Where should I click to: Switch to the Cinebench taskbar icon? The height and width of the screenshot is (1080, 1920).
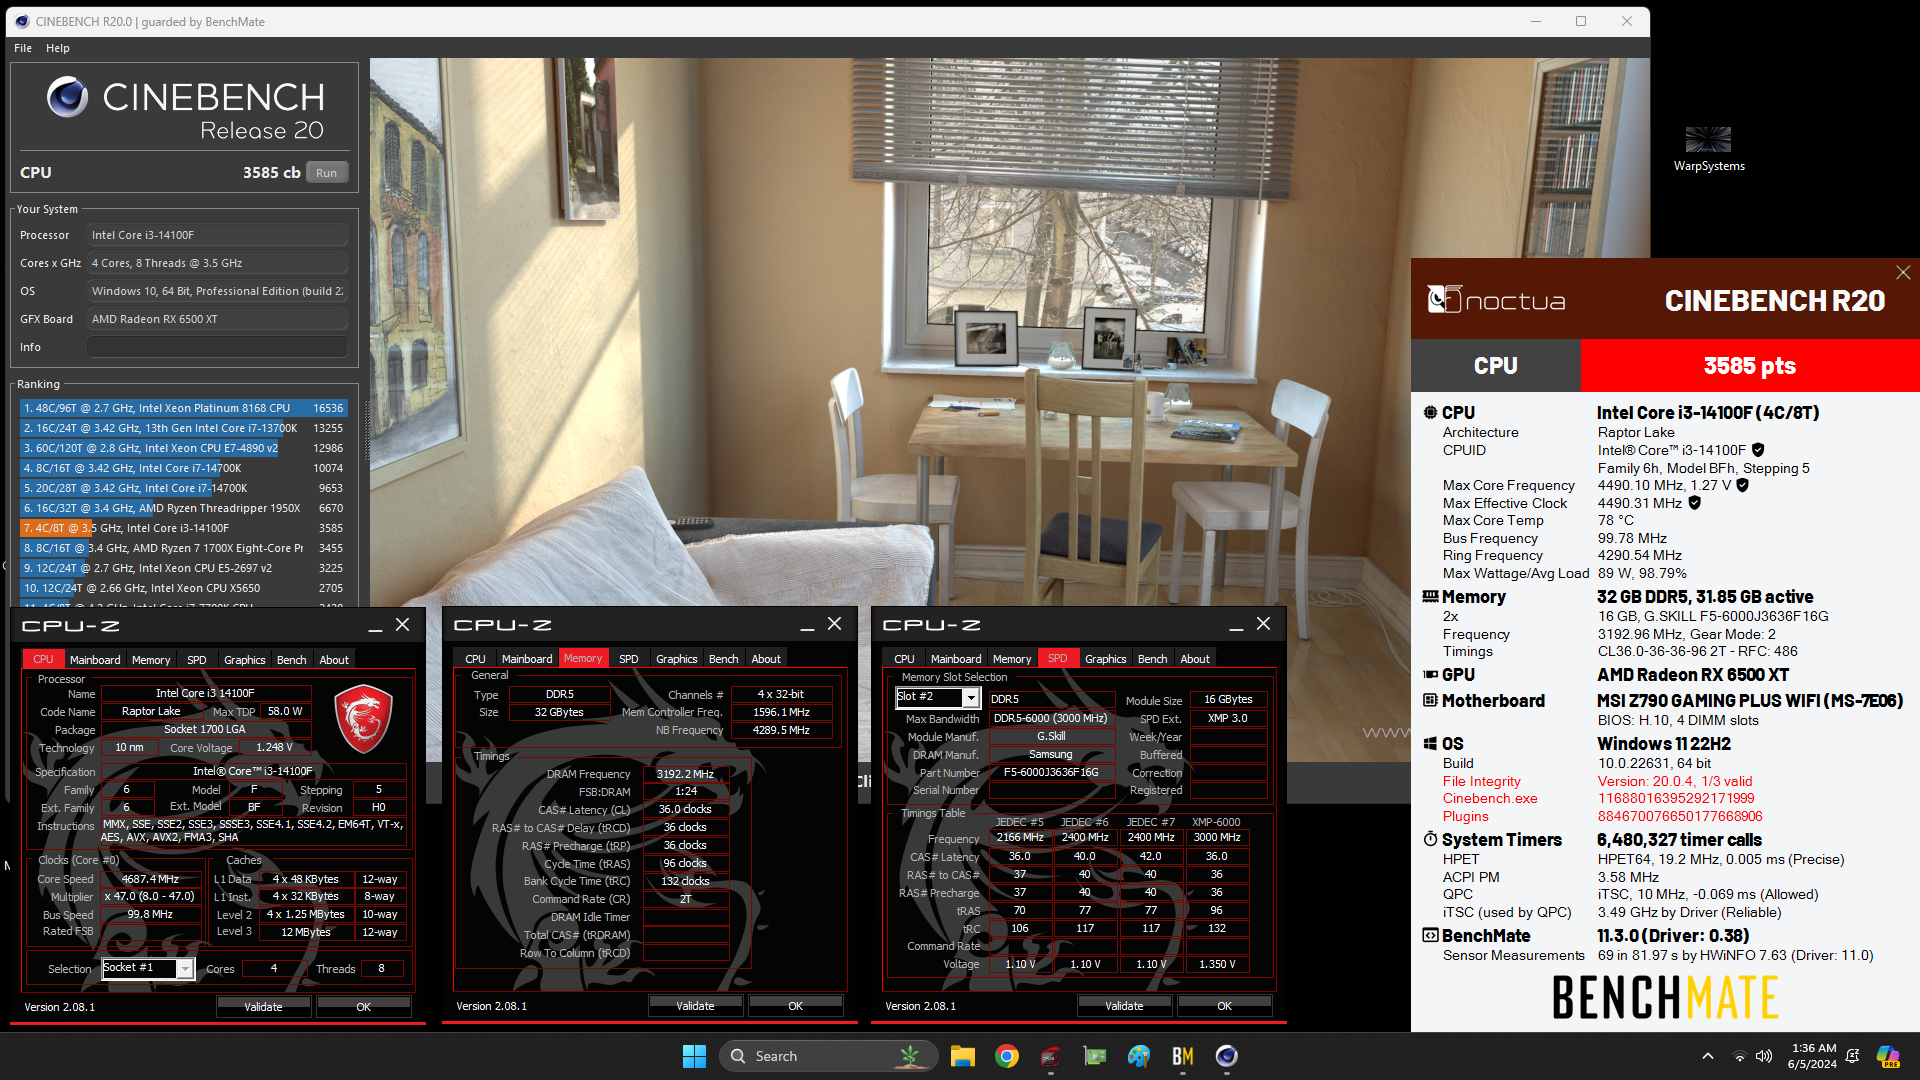[1227, 1056]
